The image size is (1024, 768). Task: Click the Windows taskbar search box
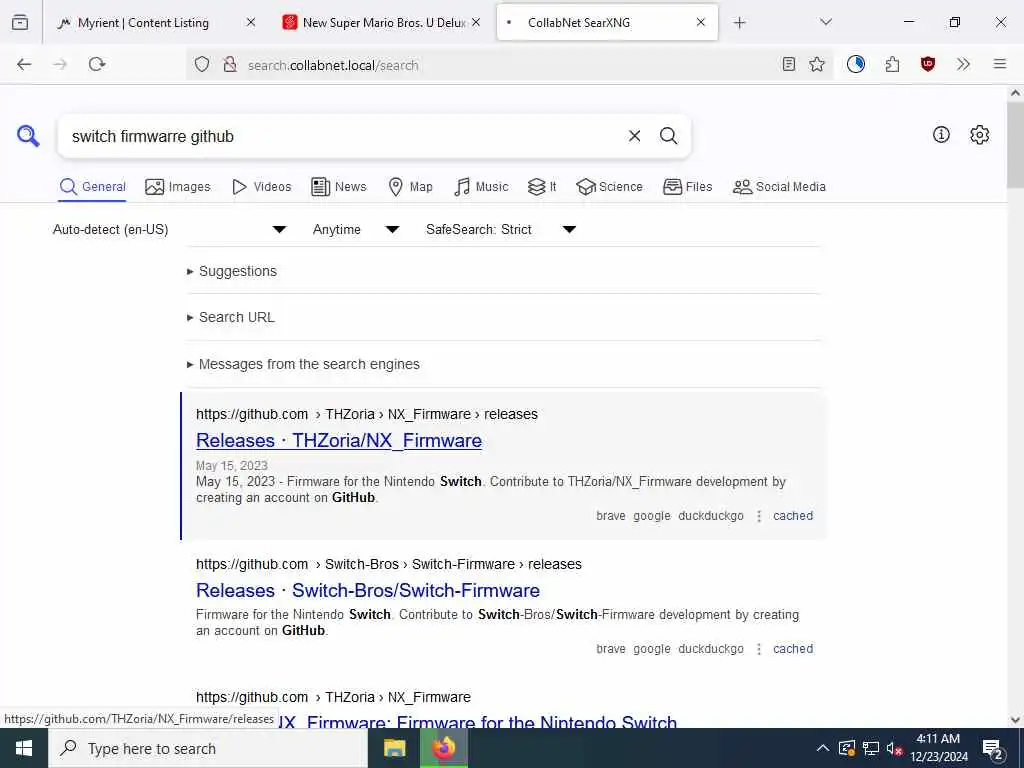[x=208, y=748]
